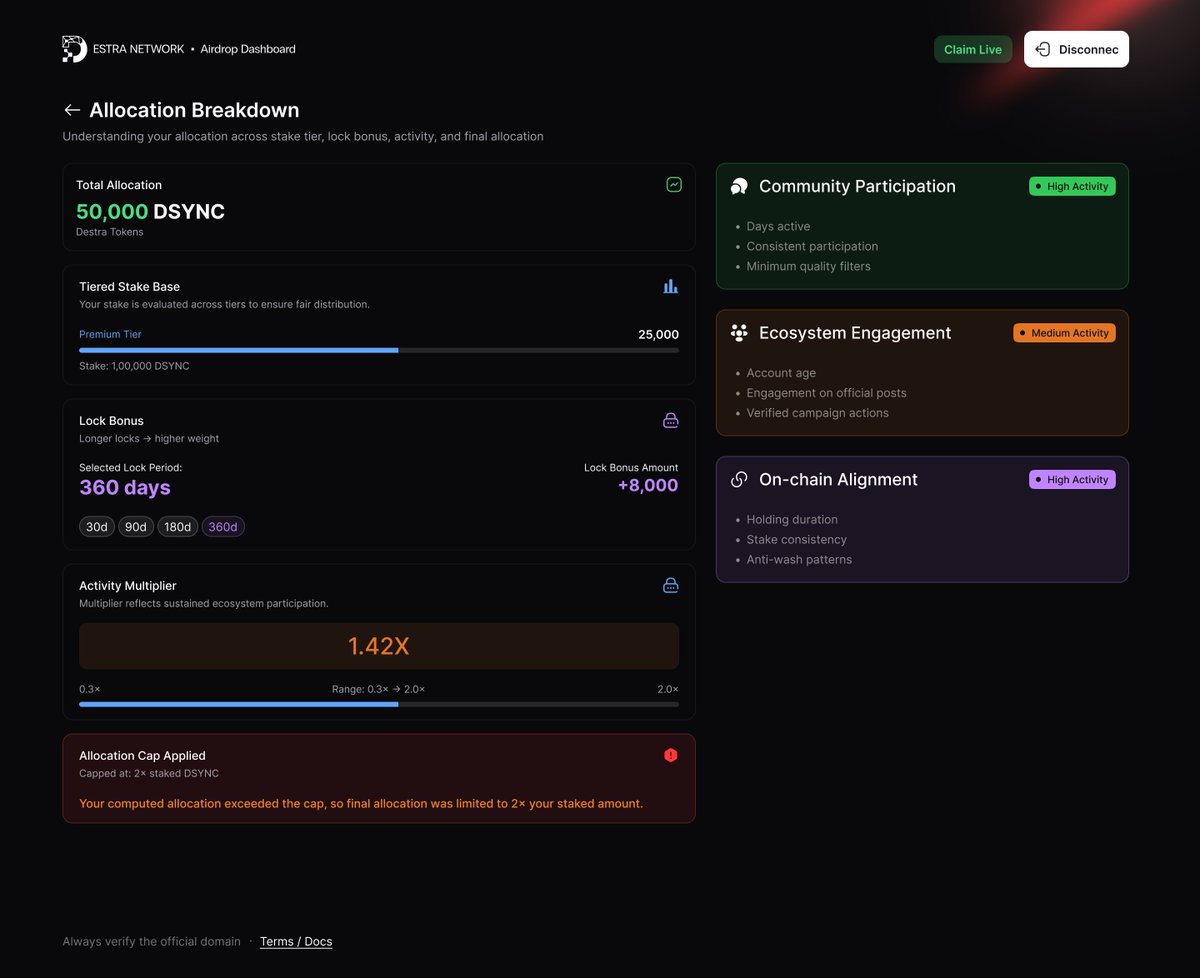Viewport: 1200px width, 978px height.
Task: Click the Community Participation chat icon
Action: [739, 186]
